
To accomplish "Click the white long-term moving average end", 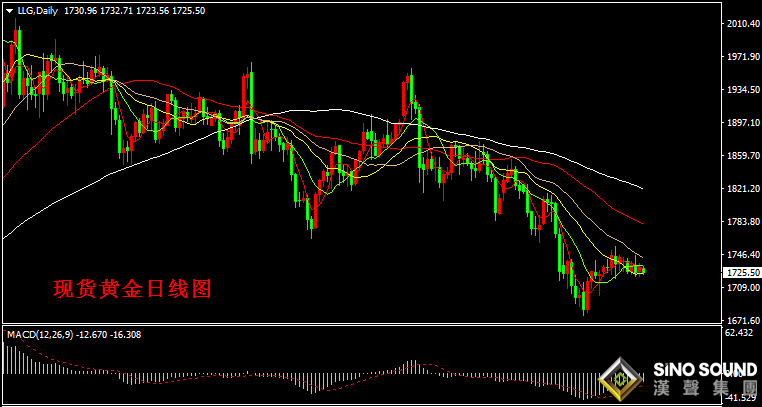I will pos(642,188).
